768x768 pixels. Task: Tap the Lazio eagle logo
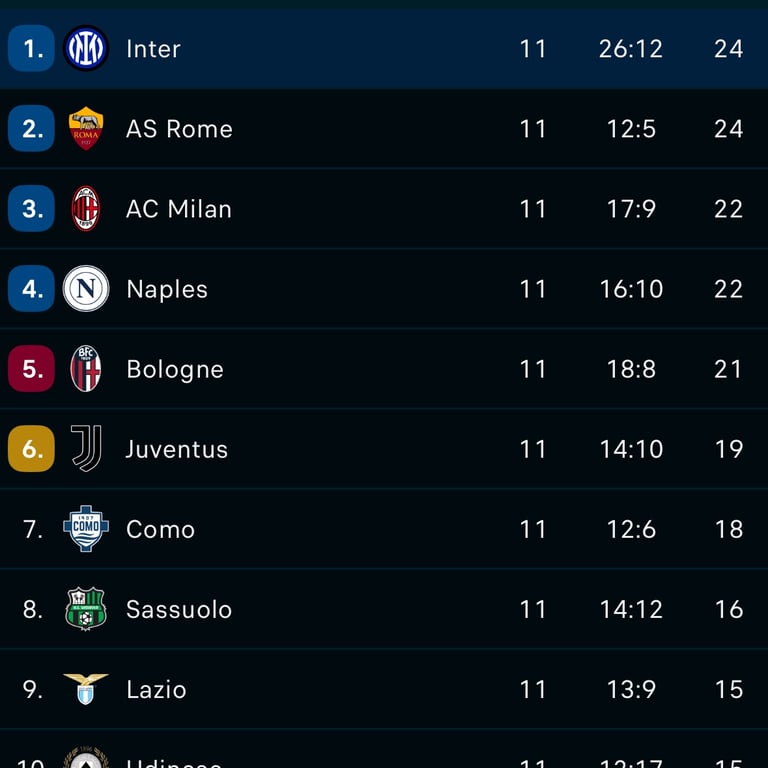tap(86, 688)
